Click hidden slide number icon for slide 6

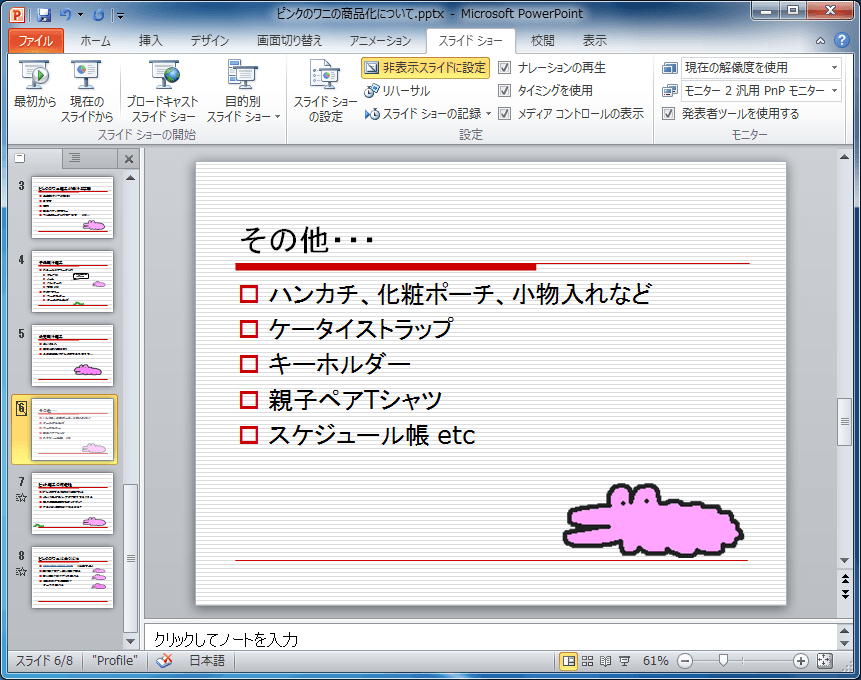21,408
